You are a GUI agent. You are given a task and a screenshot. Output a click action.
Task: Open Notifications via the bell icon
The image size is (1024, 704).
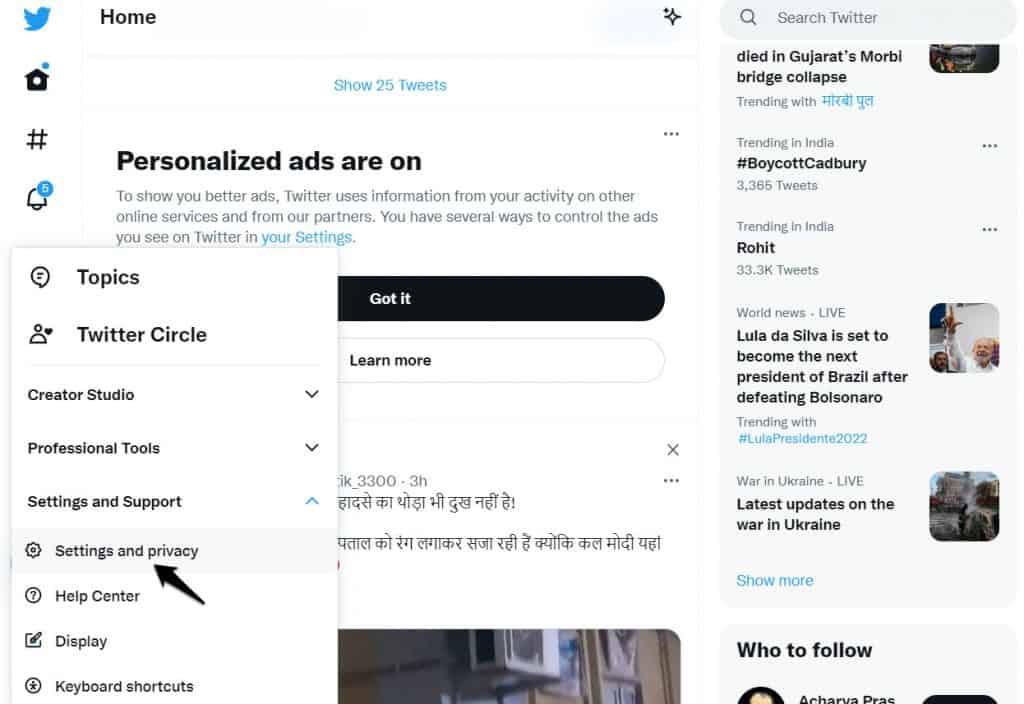click(x=37, y=200)
